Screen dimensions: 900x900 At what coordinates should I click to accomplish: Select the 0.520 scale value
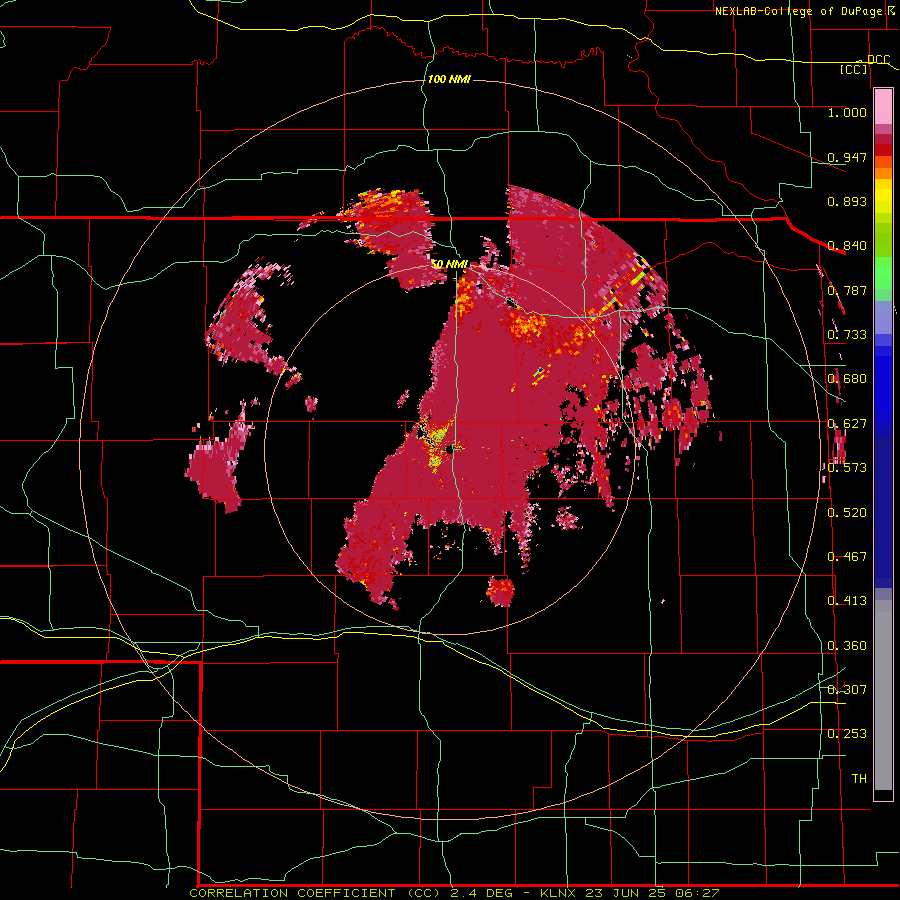coord(847,513)
